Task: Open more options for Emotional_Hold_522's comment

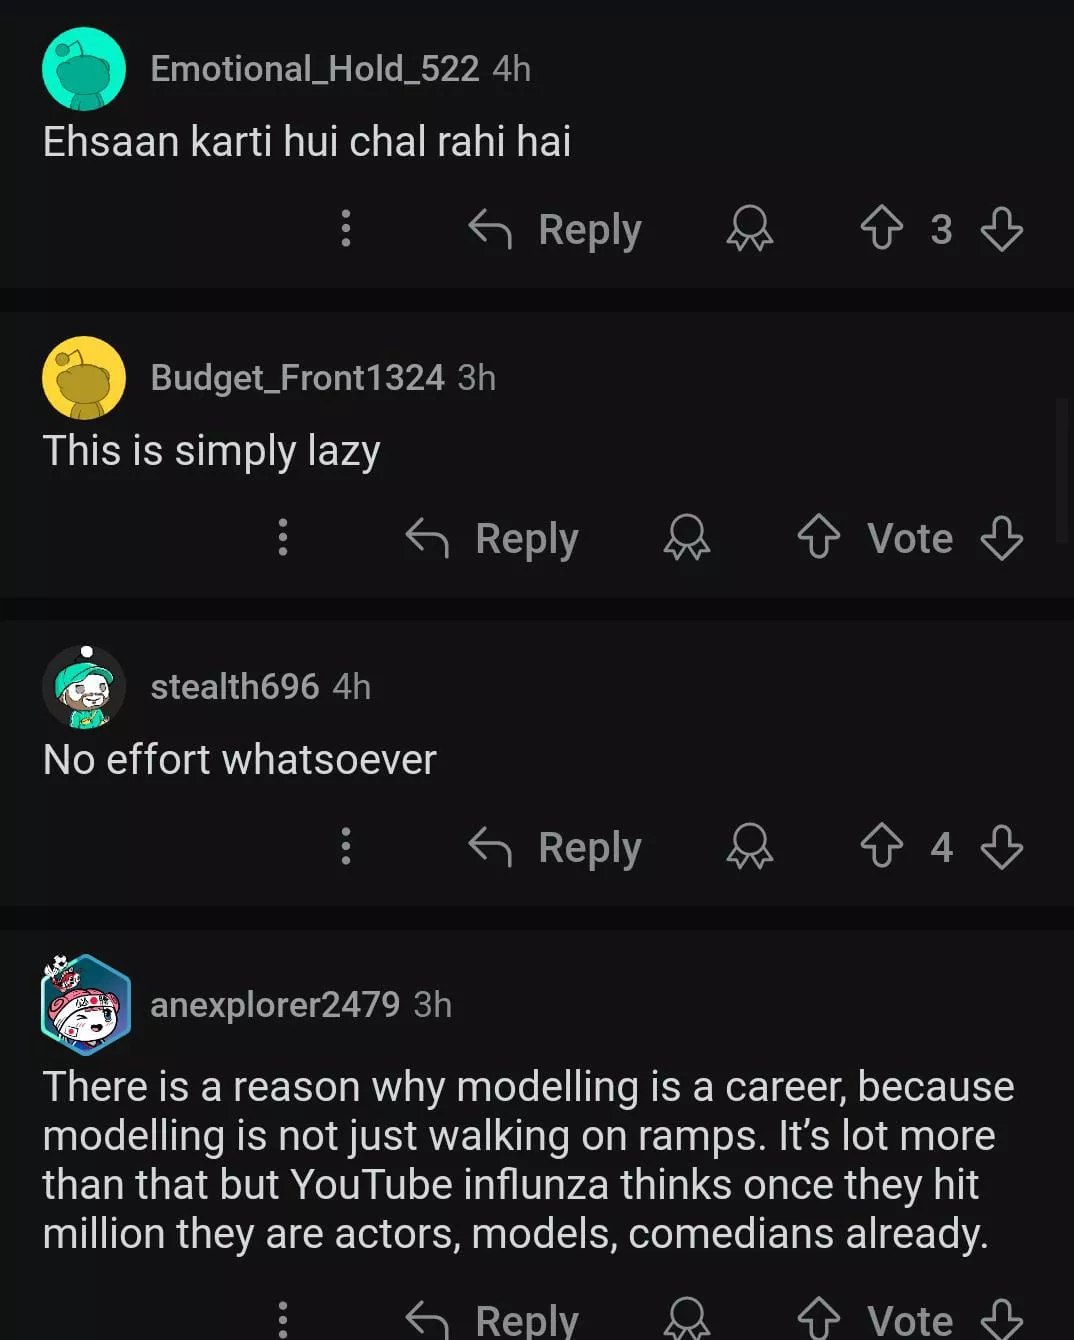Action: coord(346,228)
